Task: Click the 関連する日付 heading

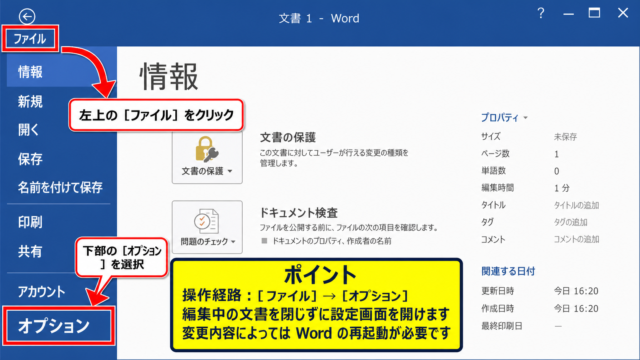Action: (508, 271)
